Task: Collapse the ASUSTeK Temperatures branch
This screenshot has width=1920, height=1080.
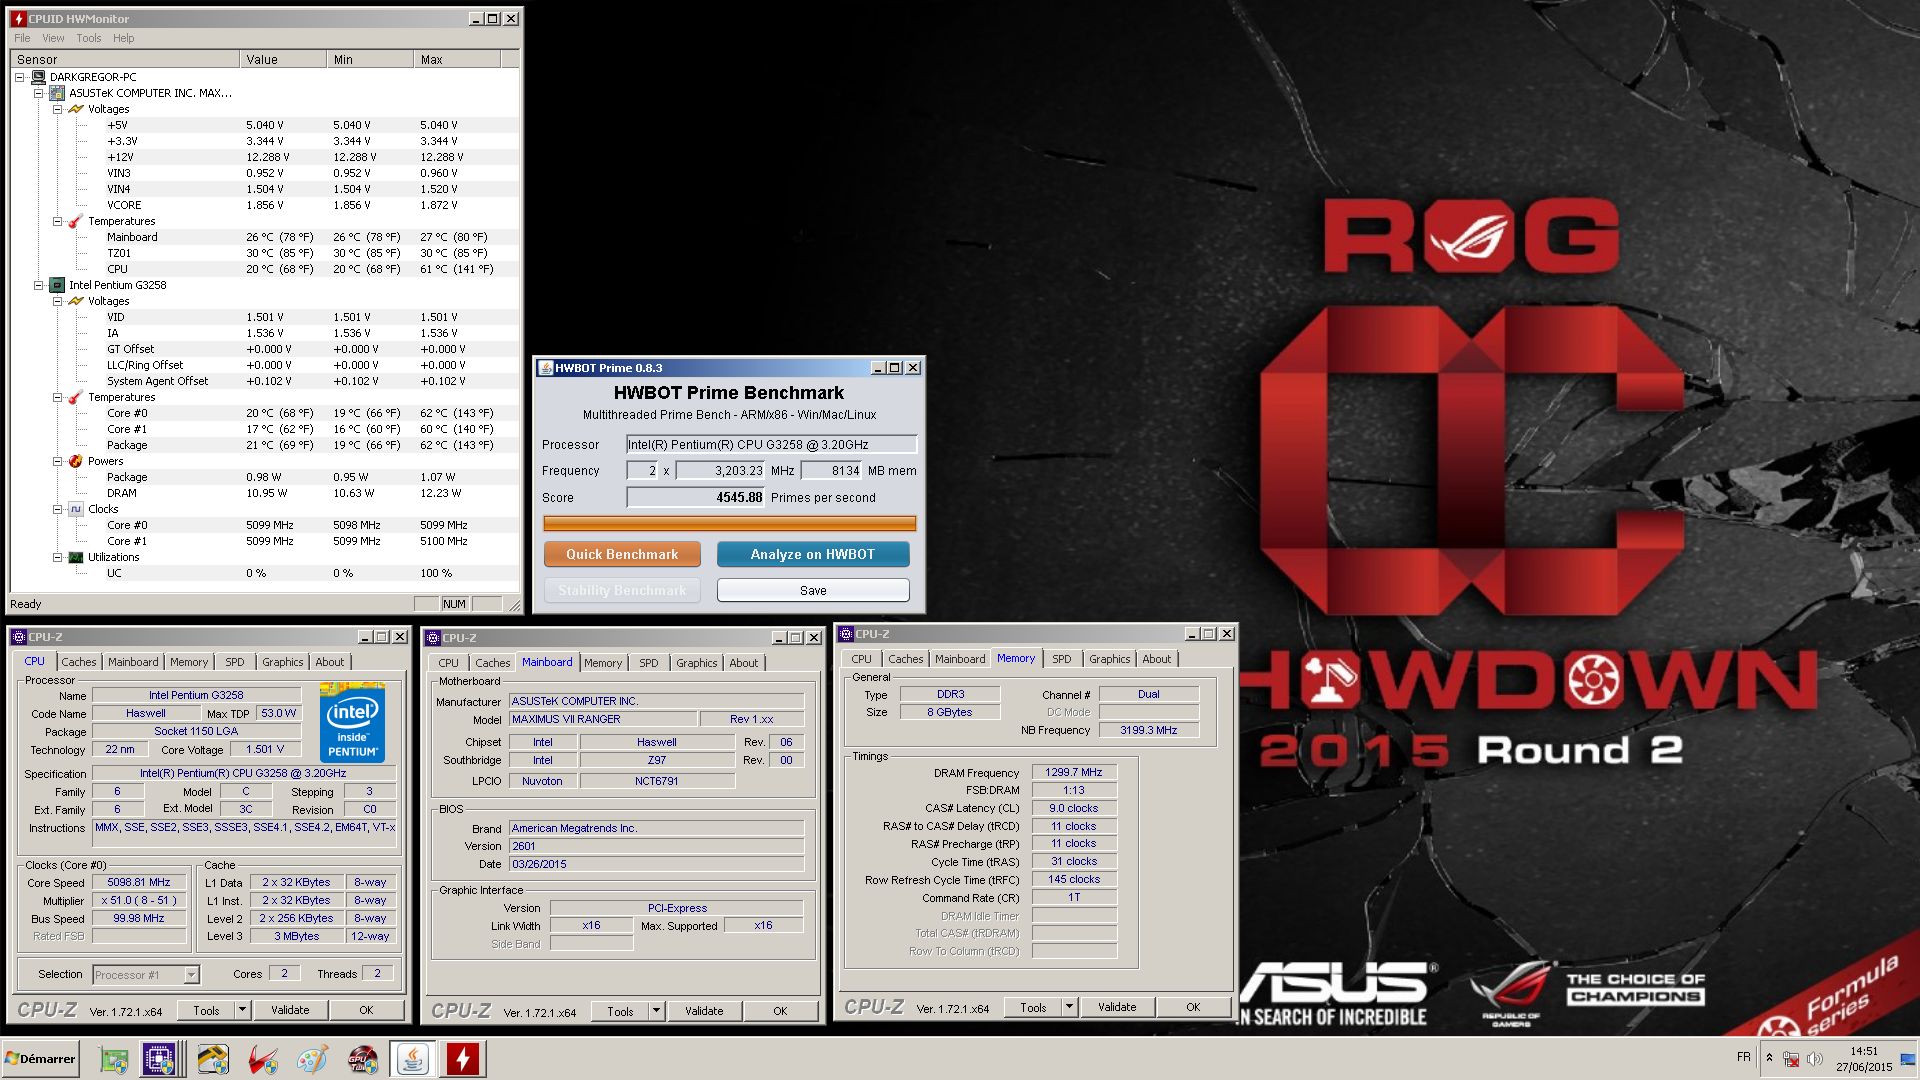Action: (57, 221)
